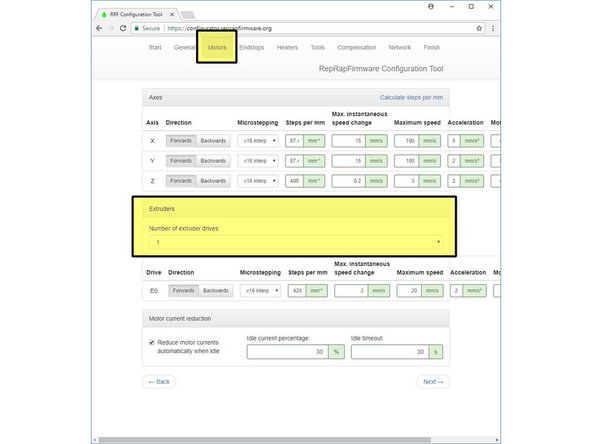Image resolution: width=592 pixels, height=444 pixels.
Task: Open E0 drive microstepping dropdown
Action: click(x=261, y=291)
